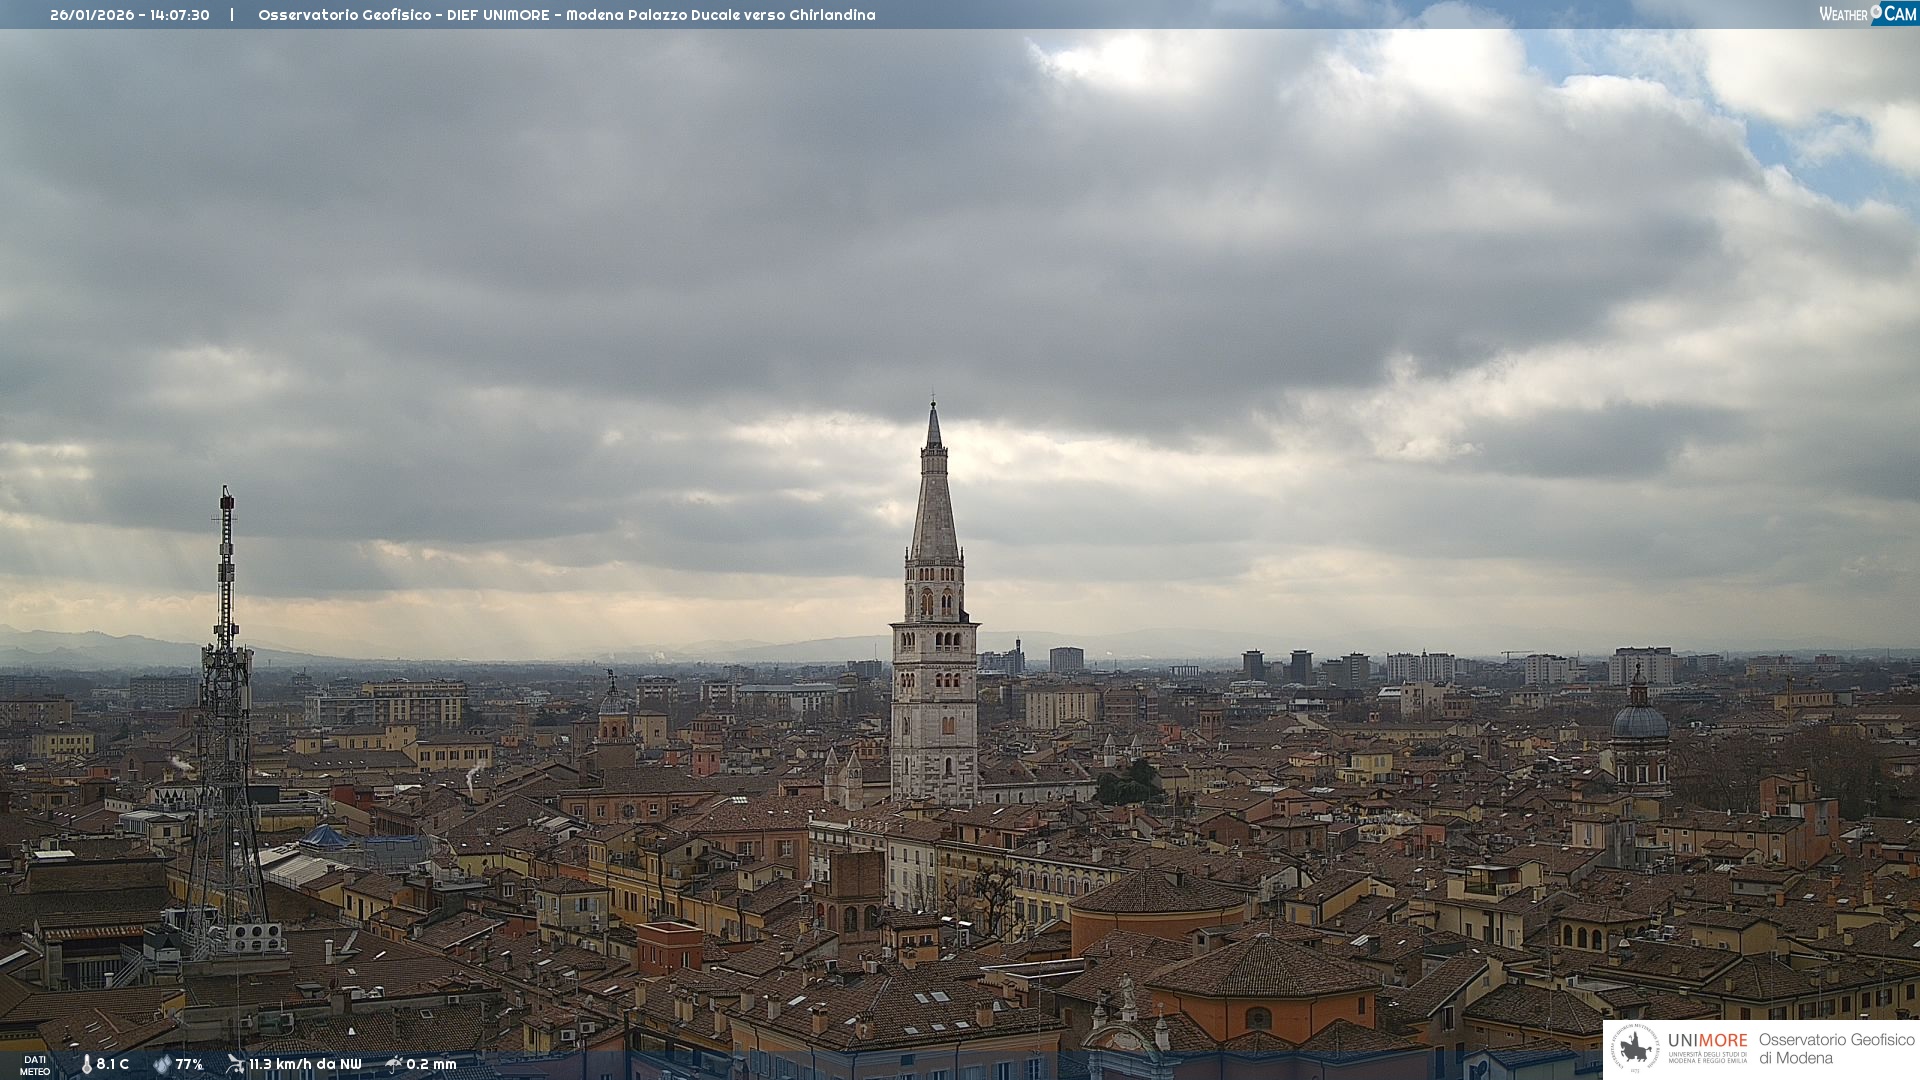Click the blue tarp rooftop near the antenna
Image resolution: width=1920 pixels, height=1080 pixels.
[x=325, y=837]
